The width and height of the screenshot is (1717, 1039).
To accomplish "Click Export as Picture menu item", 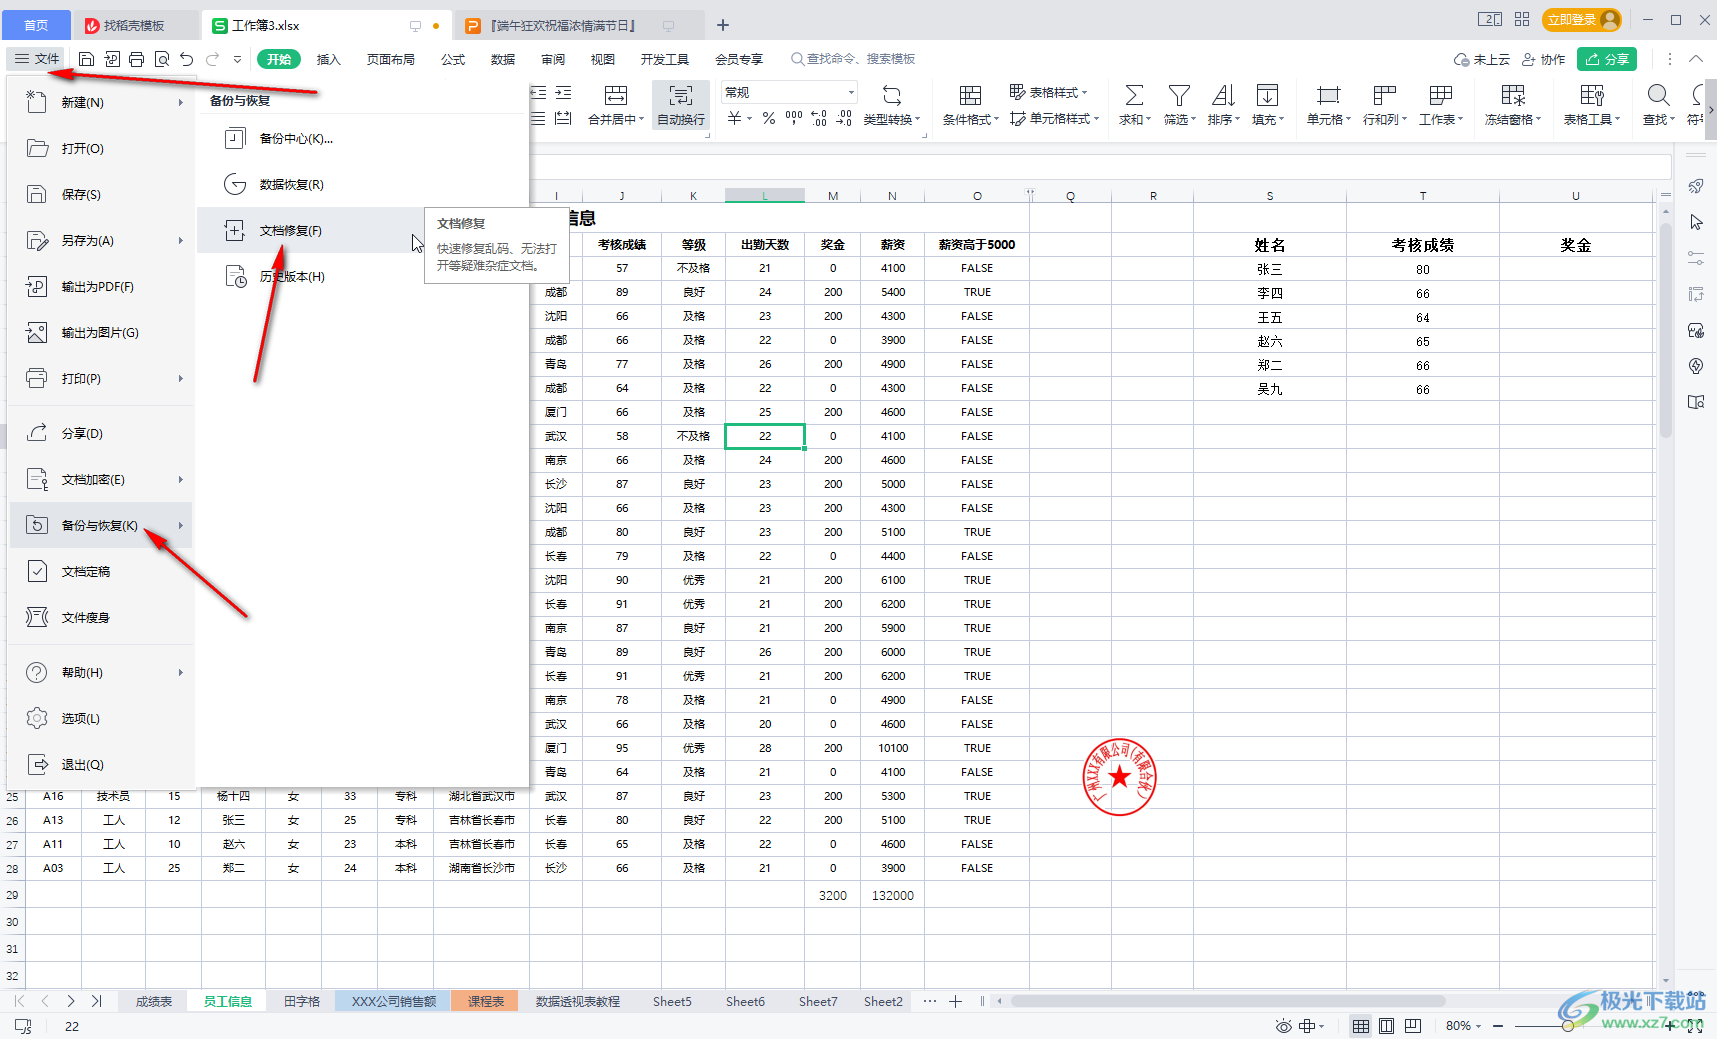I will (101, 333).
